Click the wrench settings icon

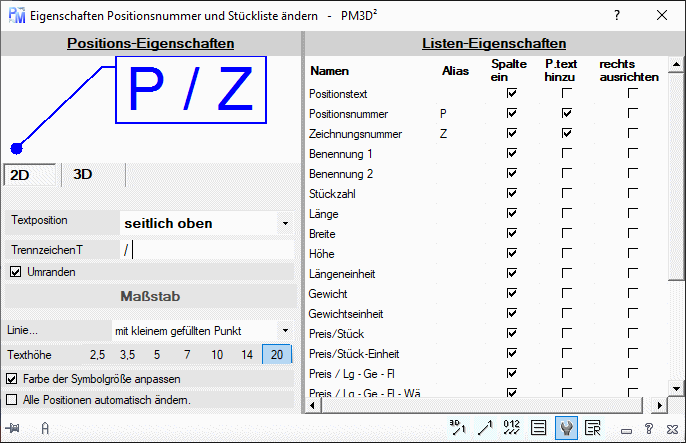(x=565, y=428)
